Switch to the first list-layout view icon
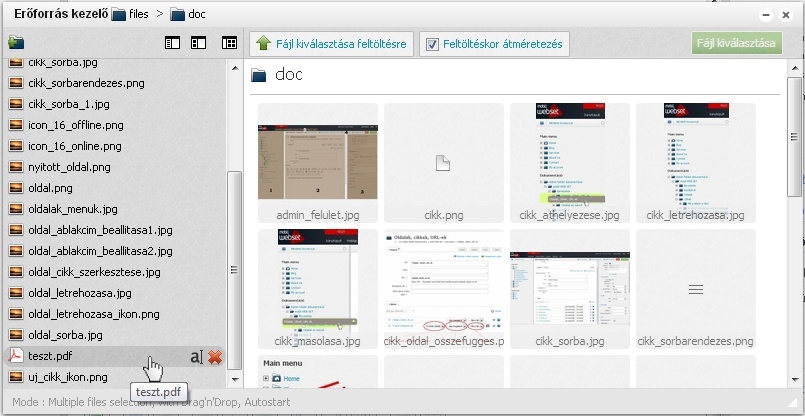The image size is (805, 416). (172, 43)
